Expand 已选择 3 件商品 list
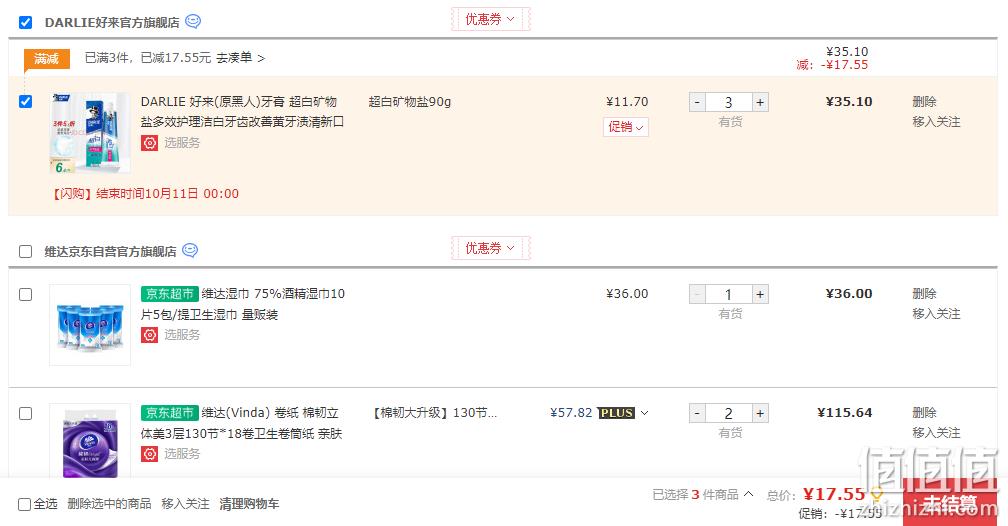Viewport: 1008px width, 526px height. [x=703, y=494]
